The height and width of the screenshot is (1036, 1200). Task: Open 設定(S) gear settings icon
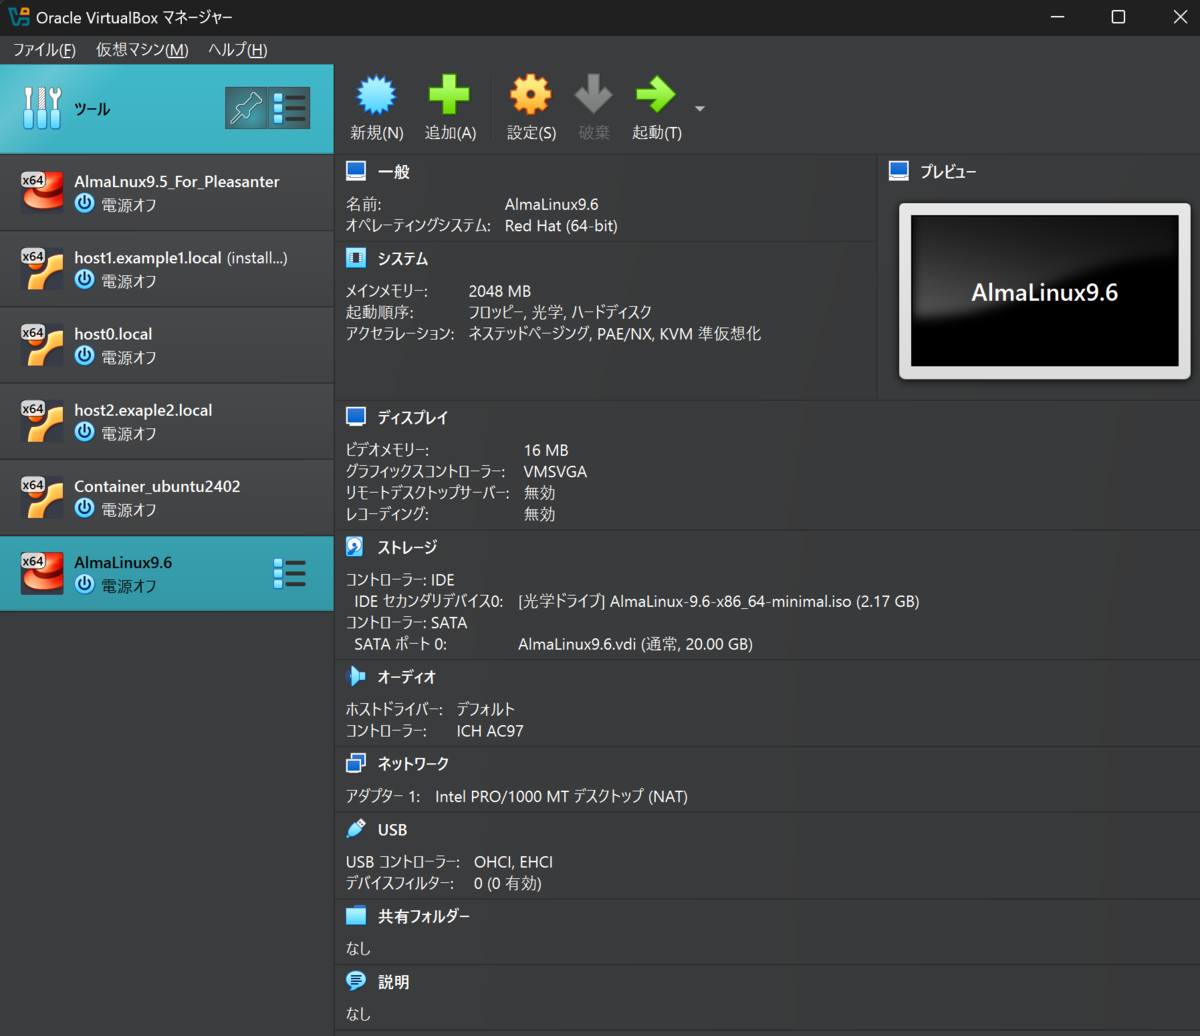coord(531,95)
